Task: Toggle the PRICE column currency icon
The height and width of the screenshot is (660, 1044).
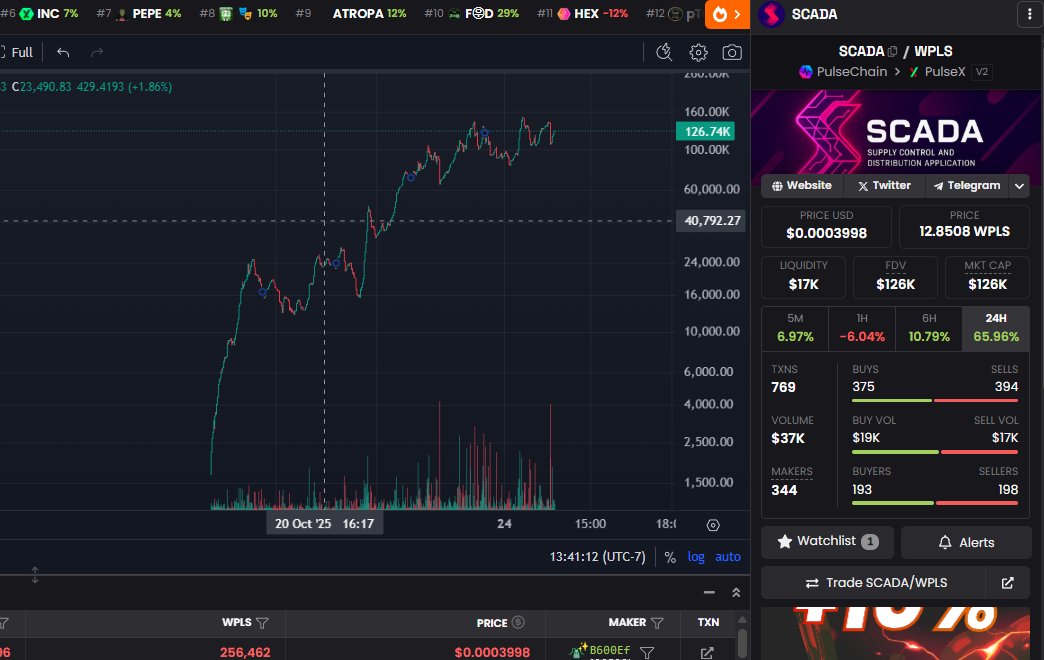Action: pyautogui.click(x=518, y=622)
